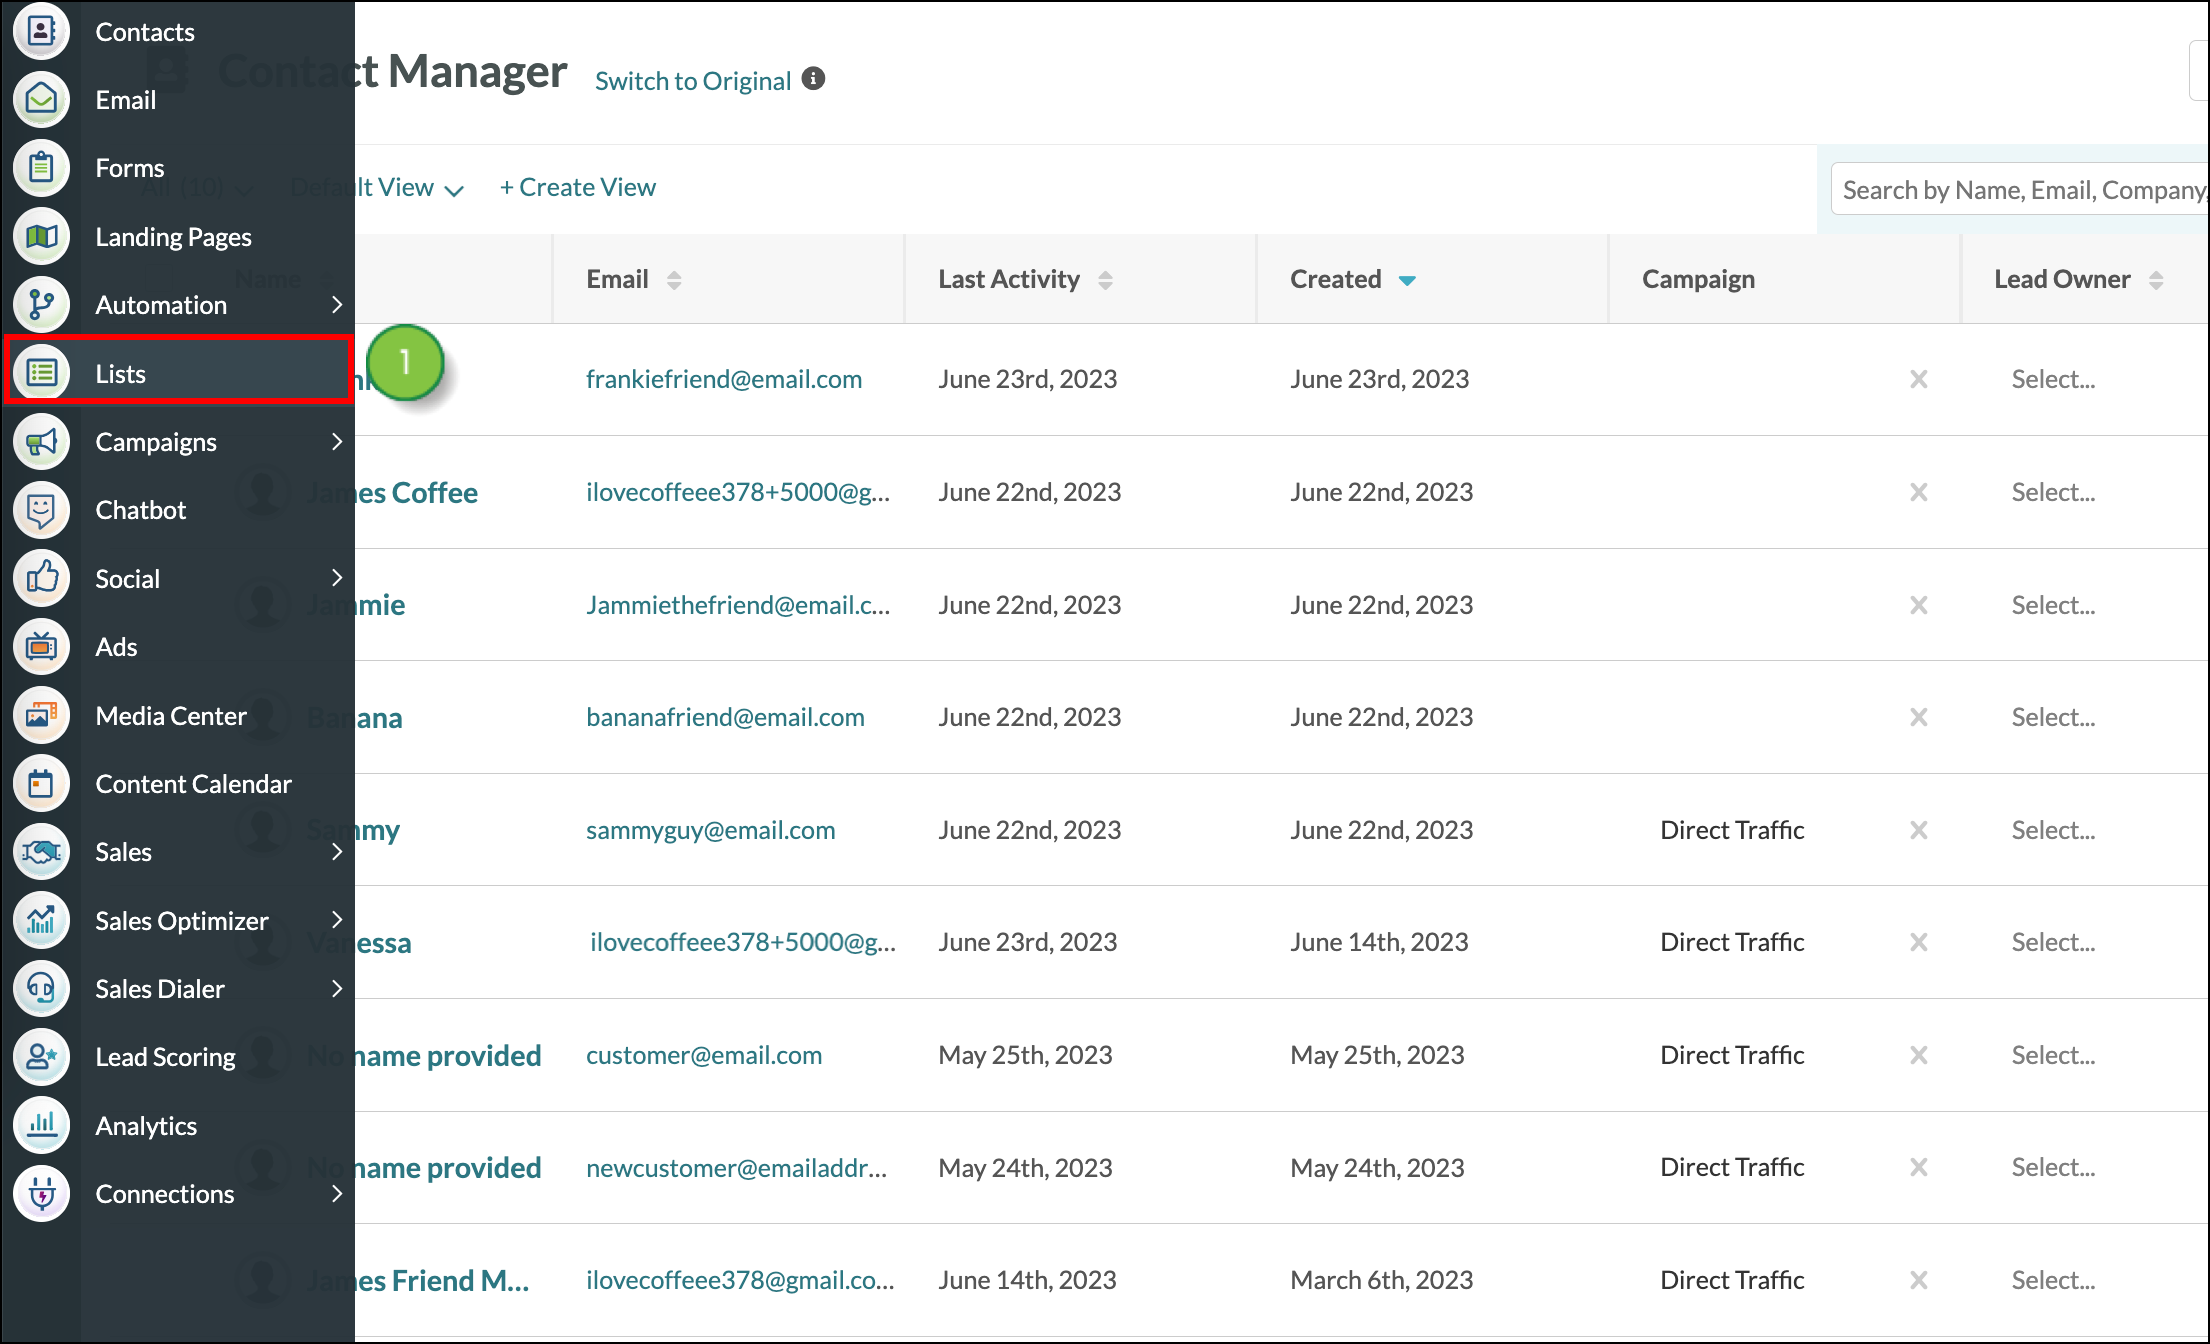The image size is (2210, 1344).
Task: Open bananafriend@email.com email link
Action: coord(725,717)
